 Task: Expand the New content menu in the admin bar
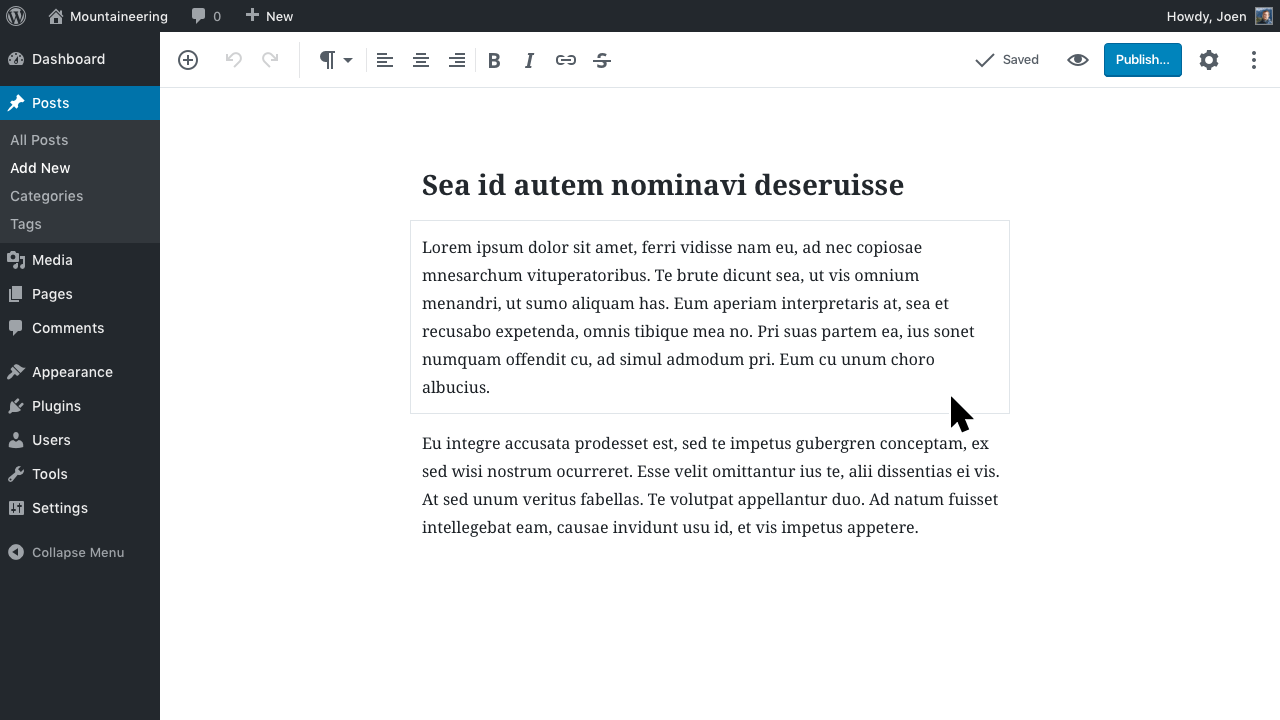pos(269,16)
